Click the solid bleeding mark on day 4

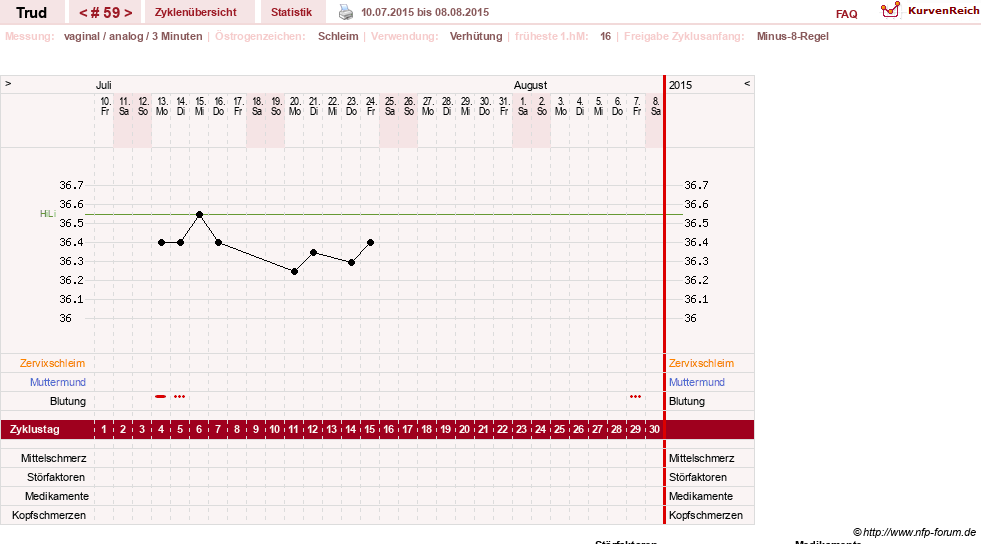tap(161, 396)
